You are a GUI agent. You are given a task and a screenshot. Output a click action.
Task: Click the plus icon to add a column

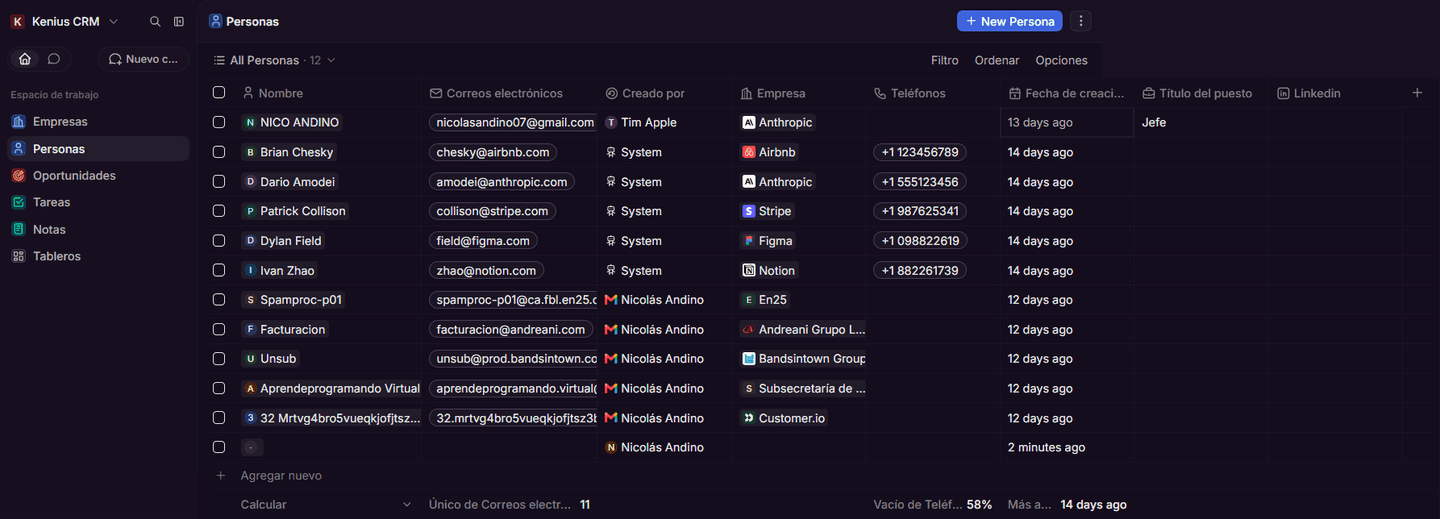pos(1417,93)
